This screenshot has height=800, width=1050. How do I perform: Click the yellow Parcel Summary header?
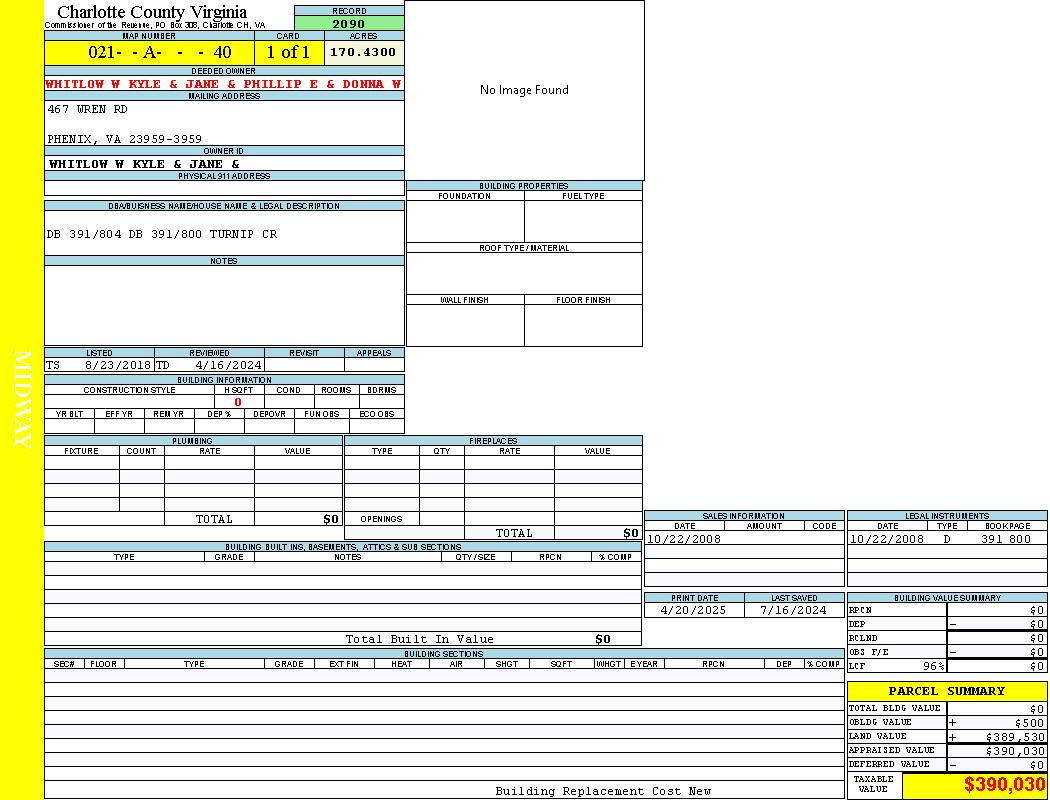click(946, 691)
